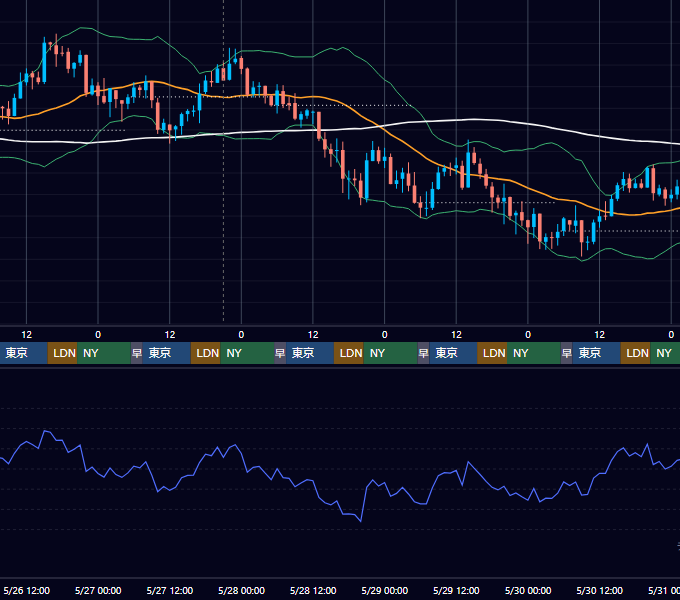
Task: Select the 5/27 12:00 date label
Action: 170,590
